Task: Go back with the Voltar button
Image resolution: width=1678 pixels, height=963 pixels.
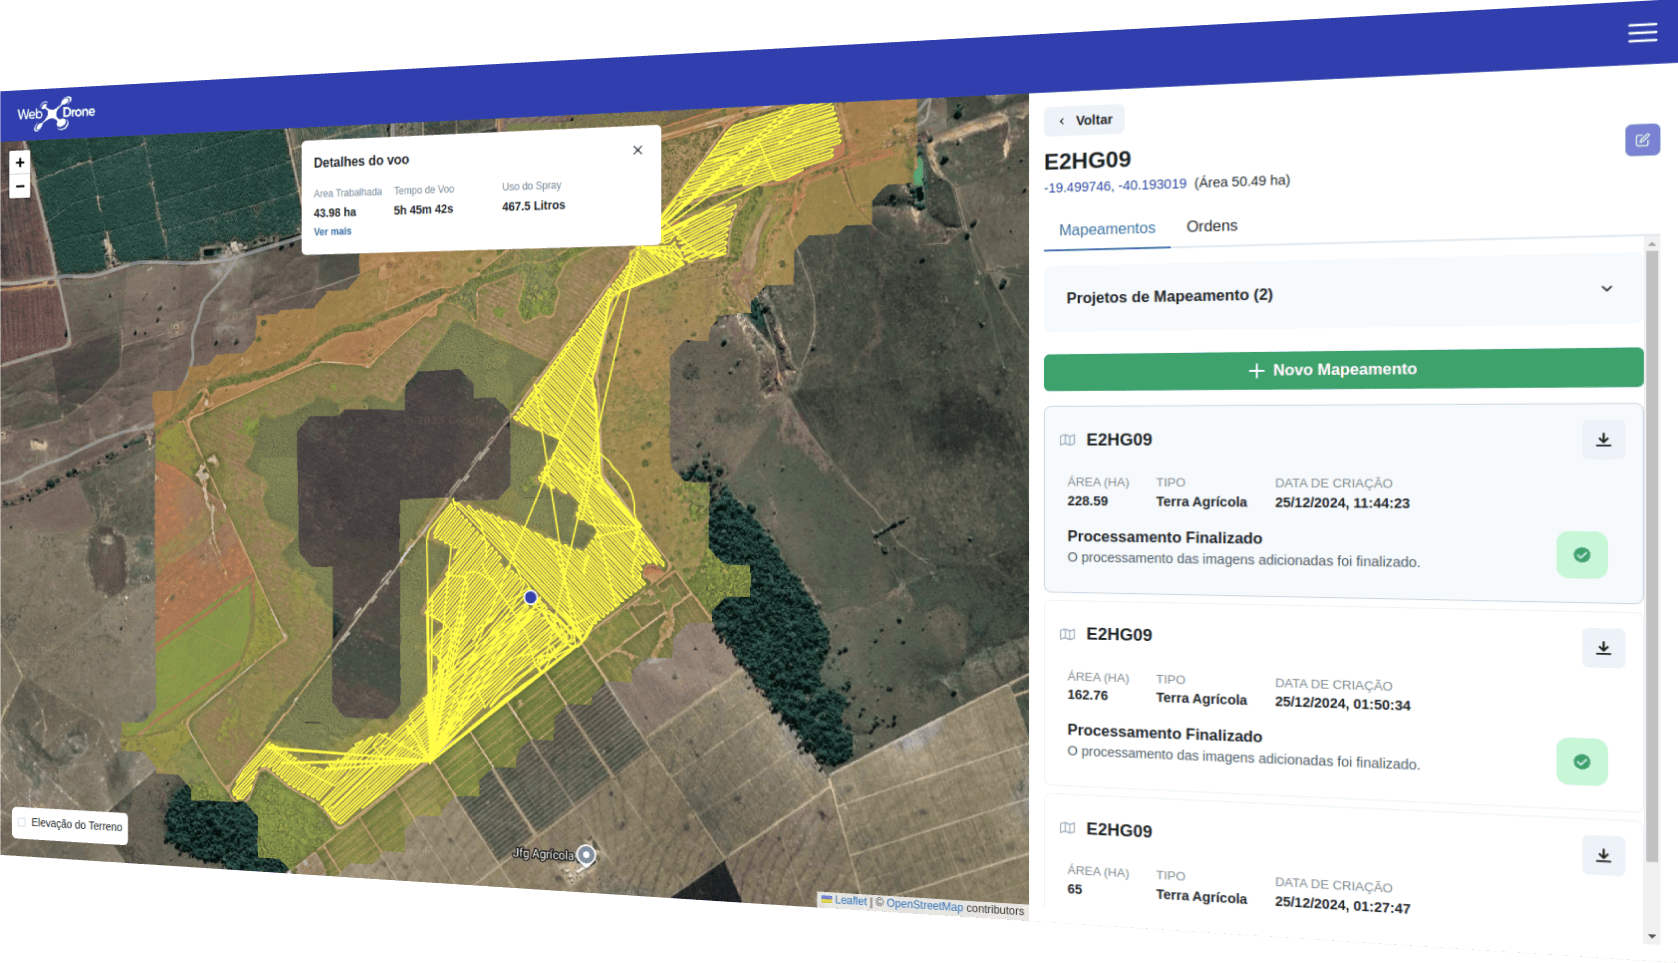Action: (1085, 120)
